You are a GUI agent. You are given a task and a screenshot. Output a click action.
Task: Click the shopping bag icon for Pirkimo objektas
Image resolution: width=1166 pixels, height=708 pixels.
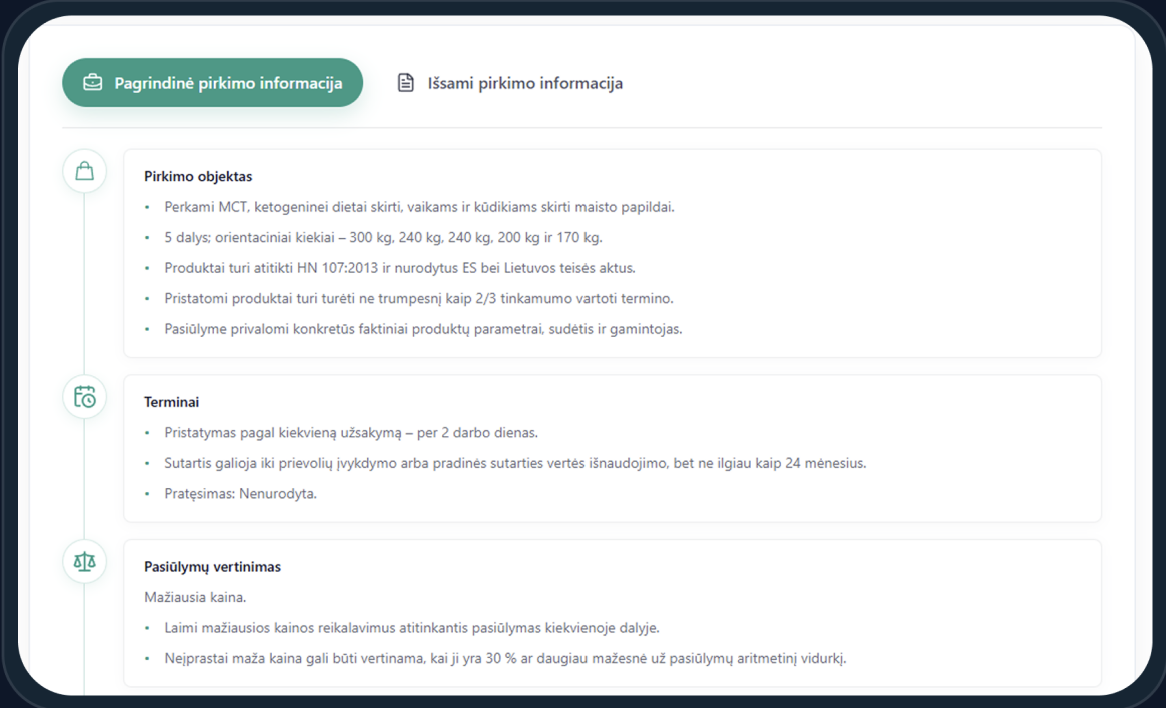click(85, 171)
